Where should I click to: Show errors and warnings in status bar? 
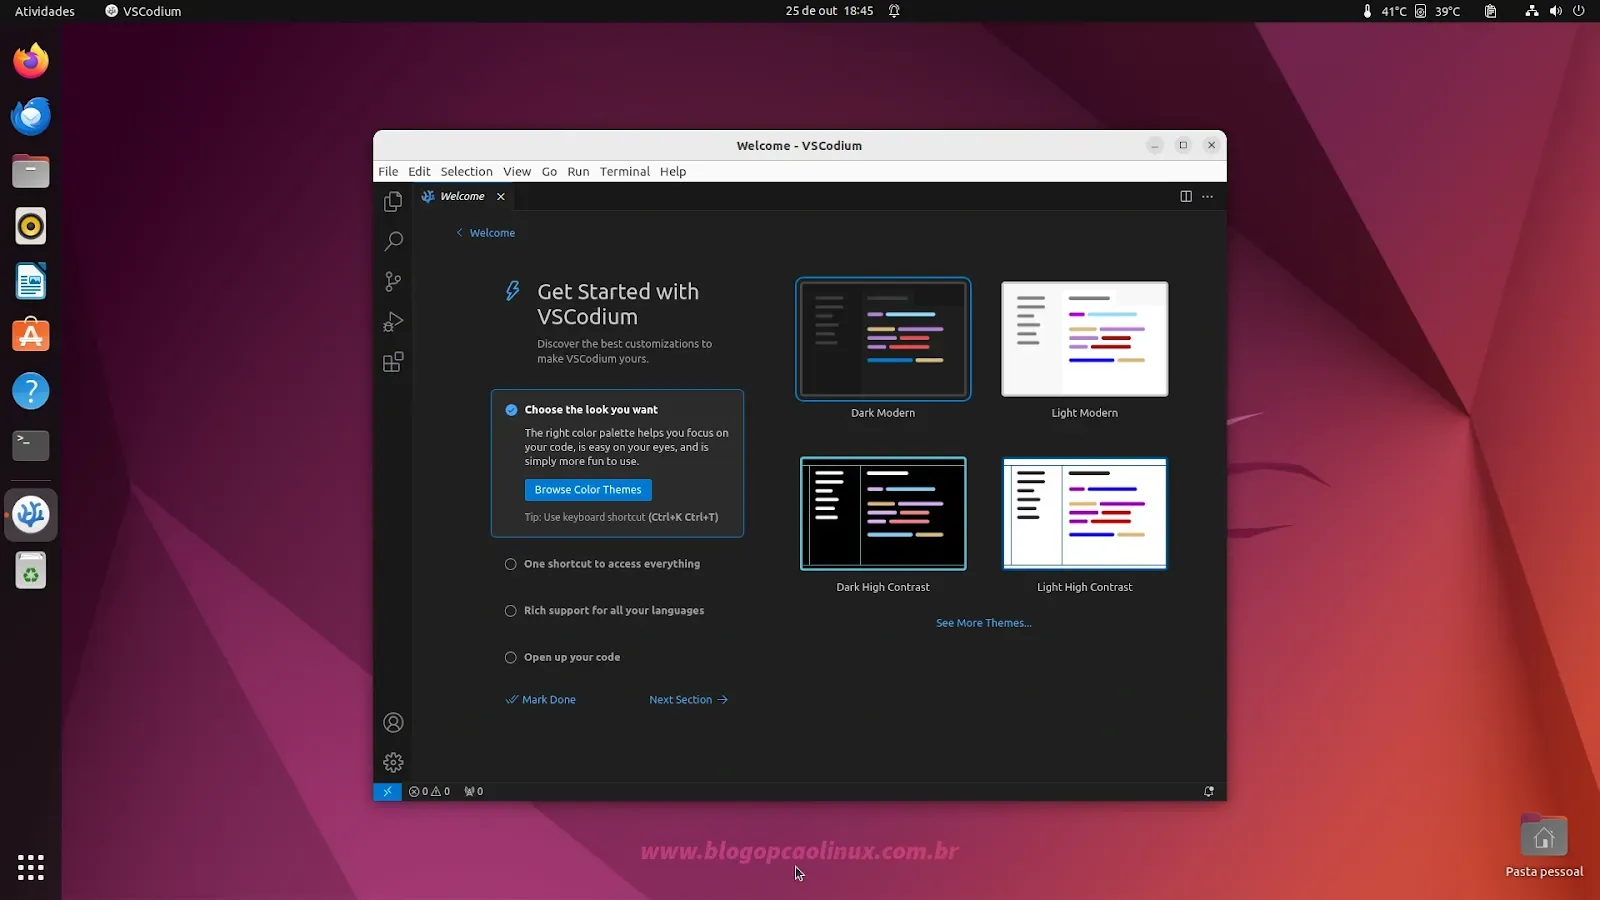point(429,791)
